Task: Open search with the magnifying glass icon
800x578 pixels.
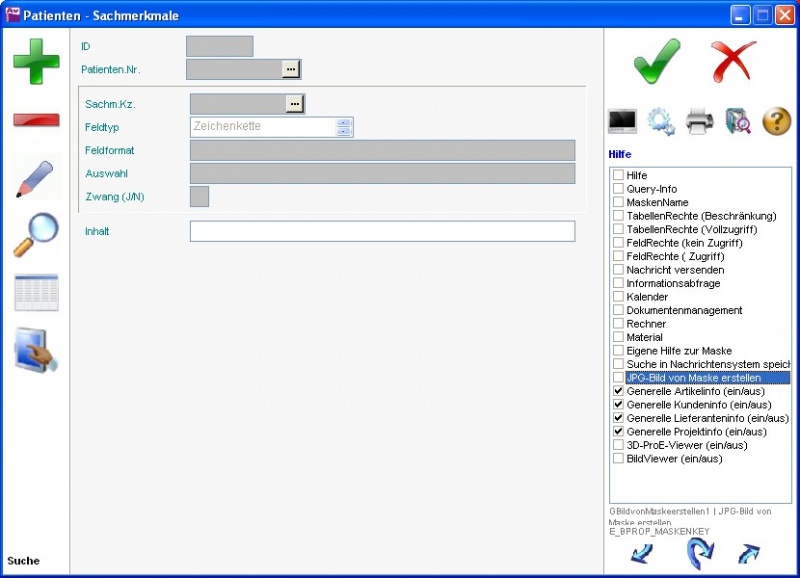Action: click(x=36, y=236)
